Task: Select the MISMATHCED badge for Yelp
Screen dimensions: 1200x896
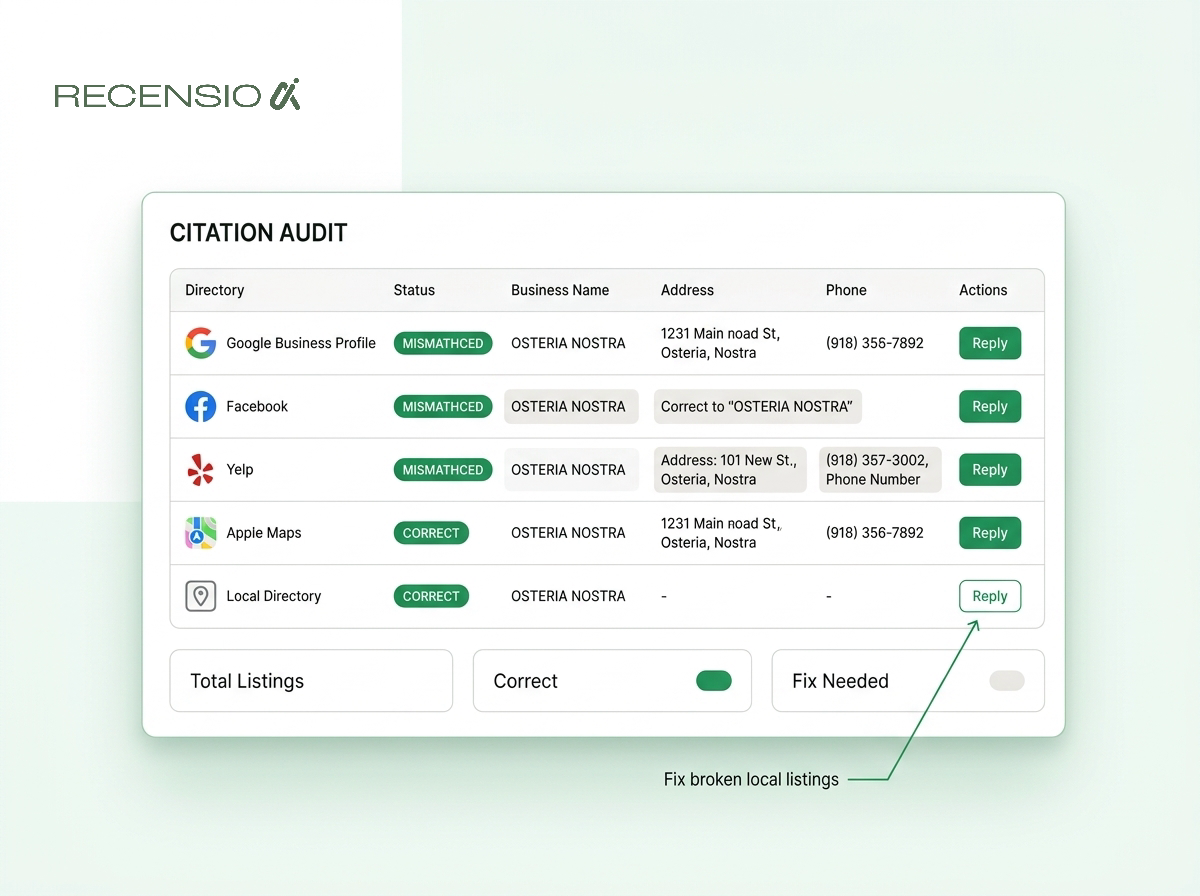Action: click(x=443, y=470)
